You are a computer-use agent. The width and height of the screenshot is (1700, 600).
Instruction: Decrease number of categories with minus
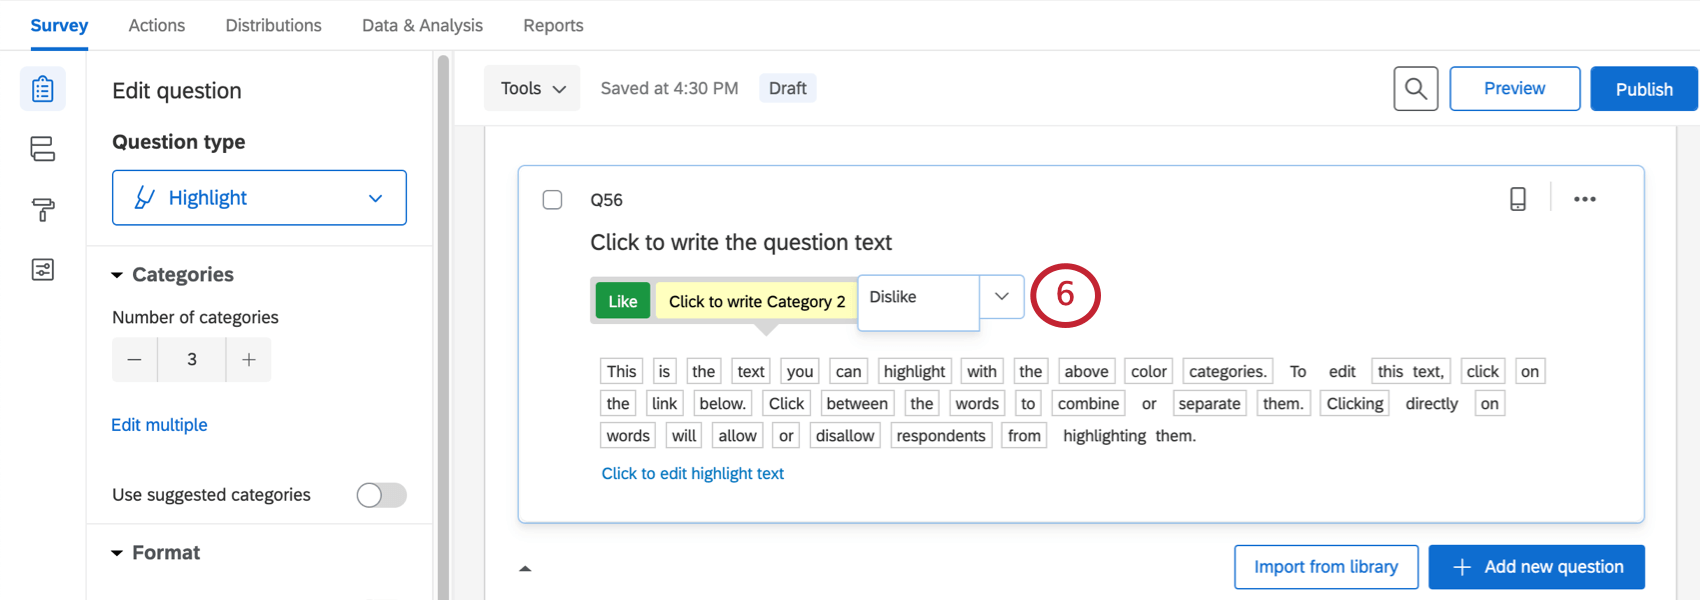[135, 359]
